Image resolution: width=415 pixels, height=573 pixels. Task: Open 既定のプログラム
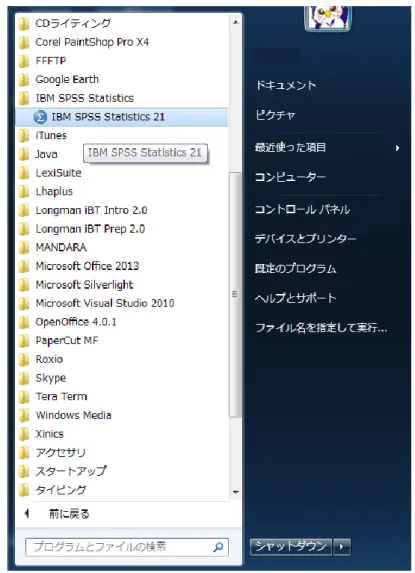(x=296, y=269)
